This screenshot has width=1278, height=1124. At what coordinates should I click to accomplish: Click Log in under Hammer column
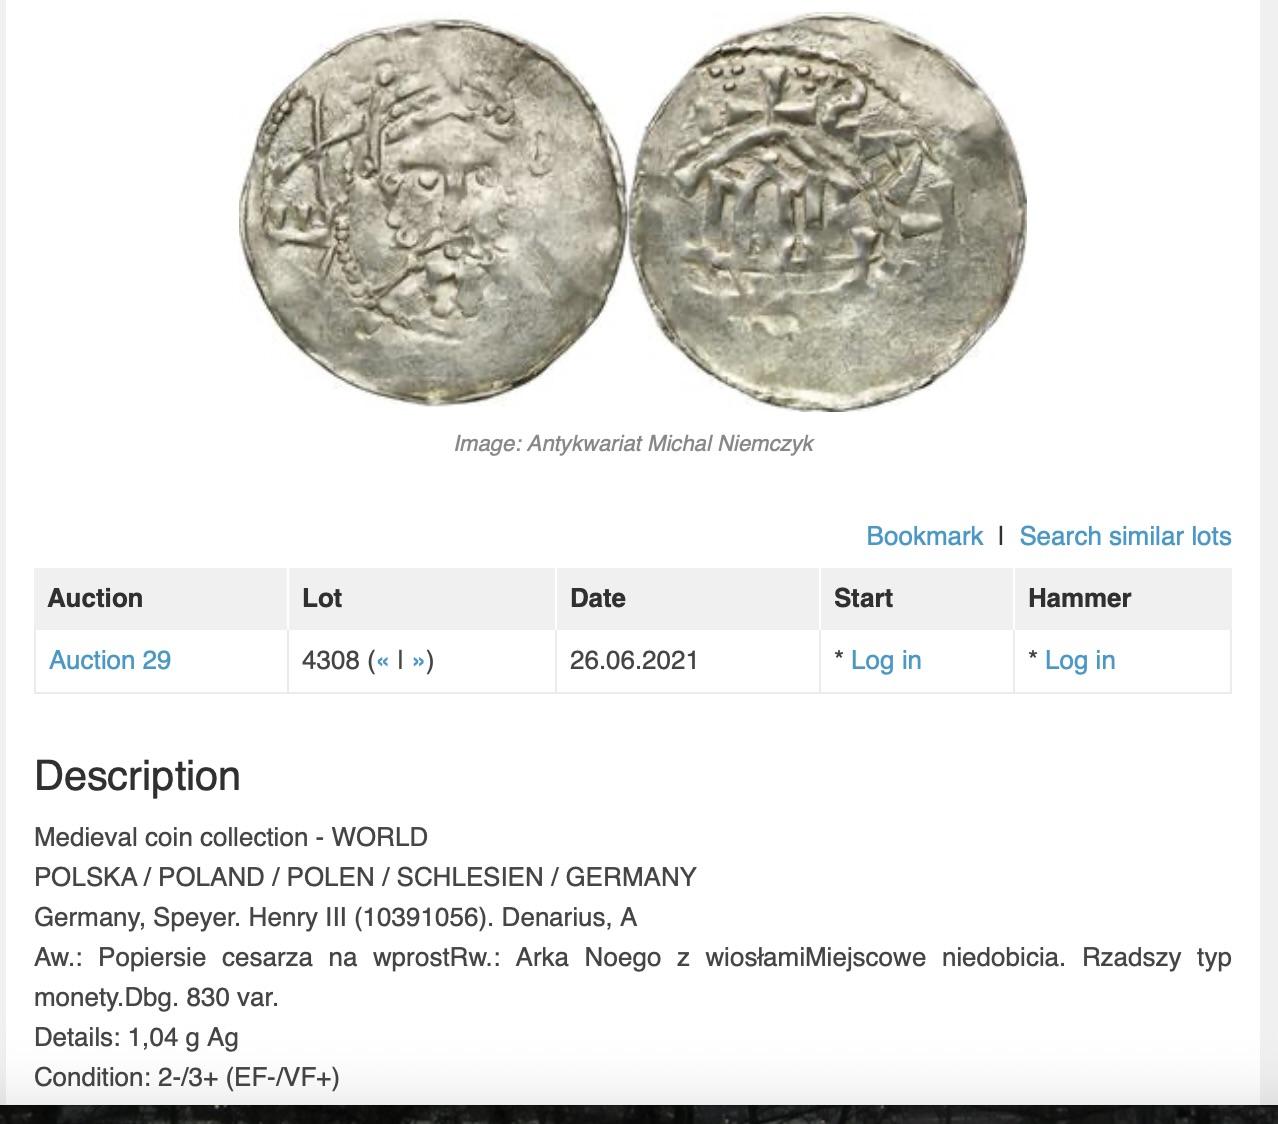point(1080,660)
